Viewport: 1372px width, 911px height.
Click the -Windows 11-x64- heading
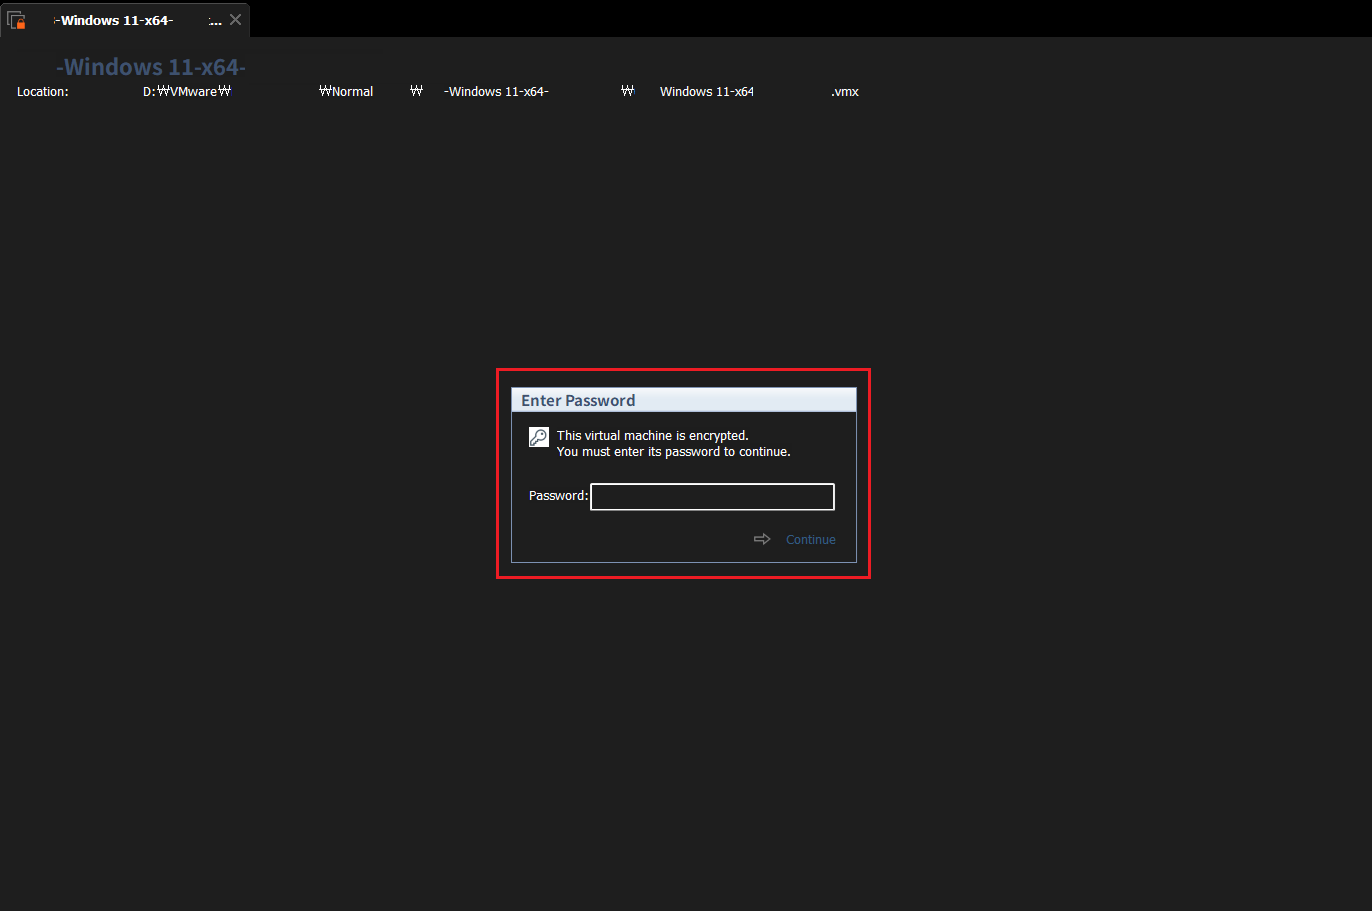tap(151, 67)
